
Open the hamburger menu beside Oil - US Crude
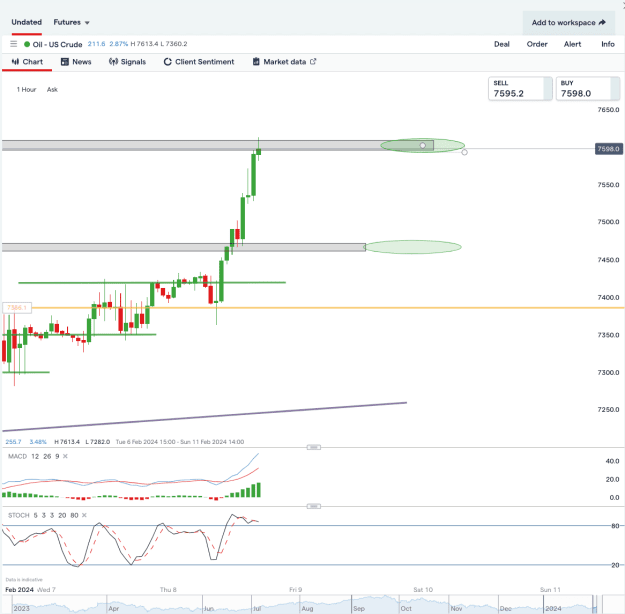[14, 44]
